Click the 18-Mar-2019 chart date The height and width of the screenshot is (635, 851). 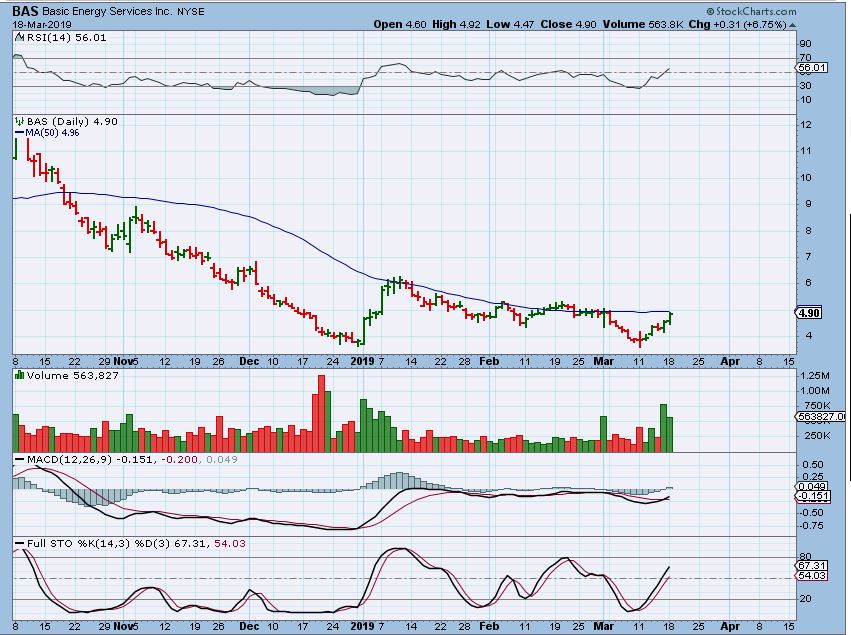[x=35, y=23]
